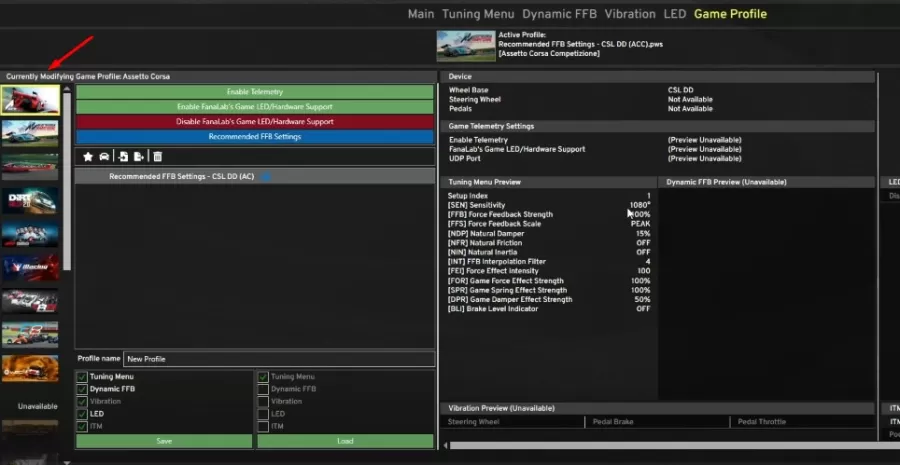Click the green Load button
The height and width of the screenshot is (465, 900).
coord(345,441)
